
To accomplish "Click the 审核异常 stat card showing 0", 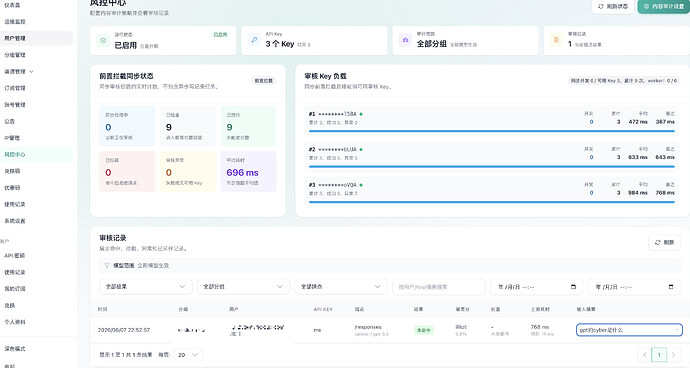I will [188, 171].
